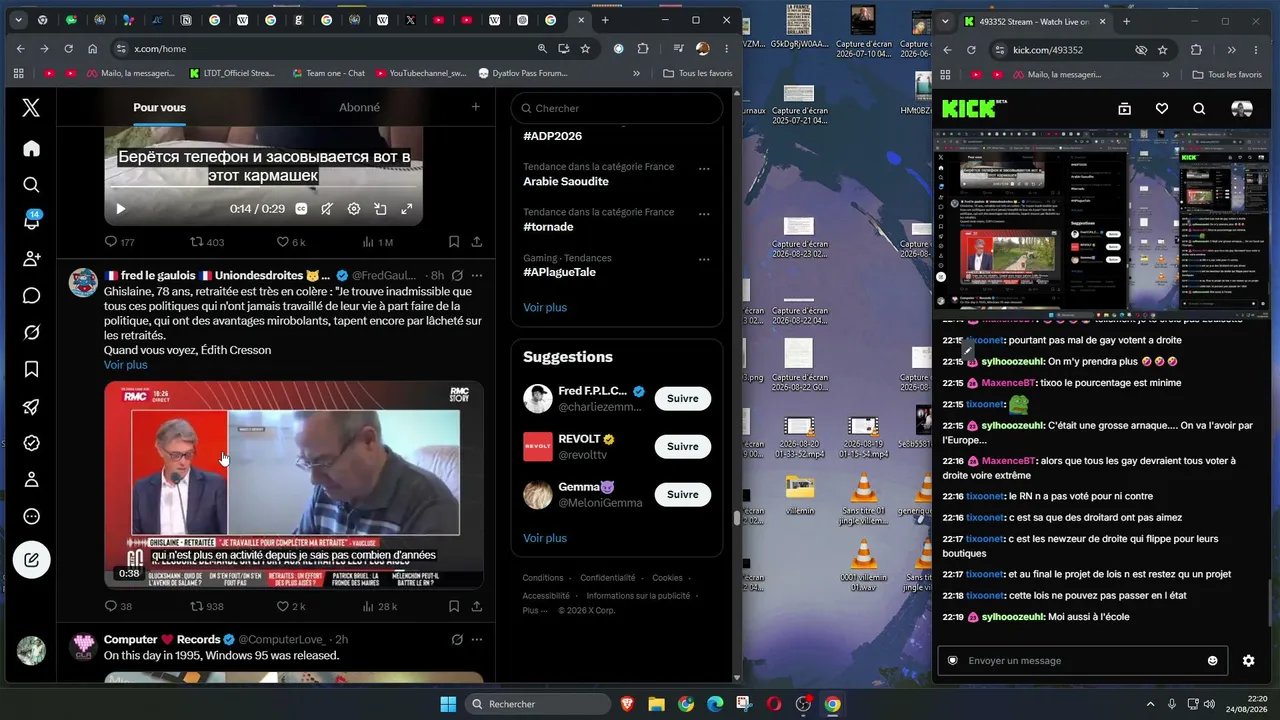
Task: Show more suggestions with Voir plus
Action: coord(545,538)
